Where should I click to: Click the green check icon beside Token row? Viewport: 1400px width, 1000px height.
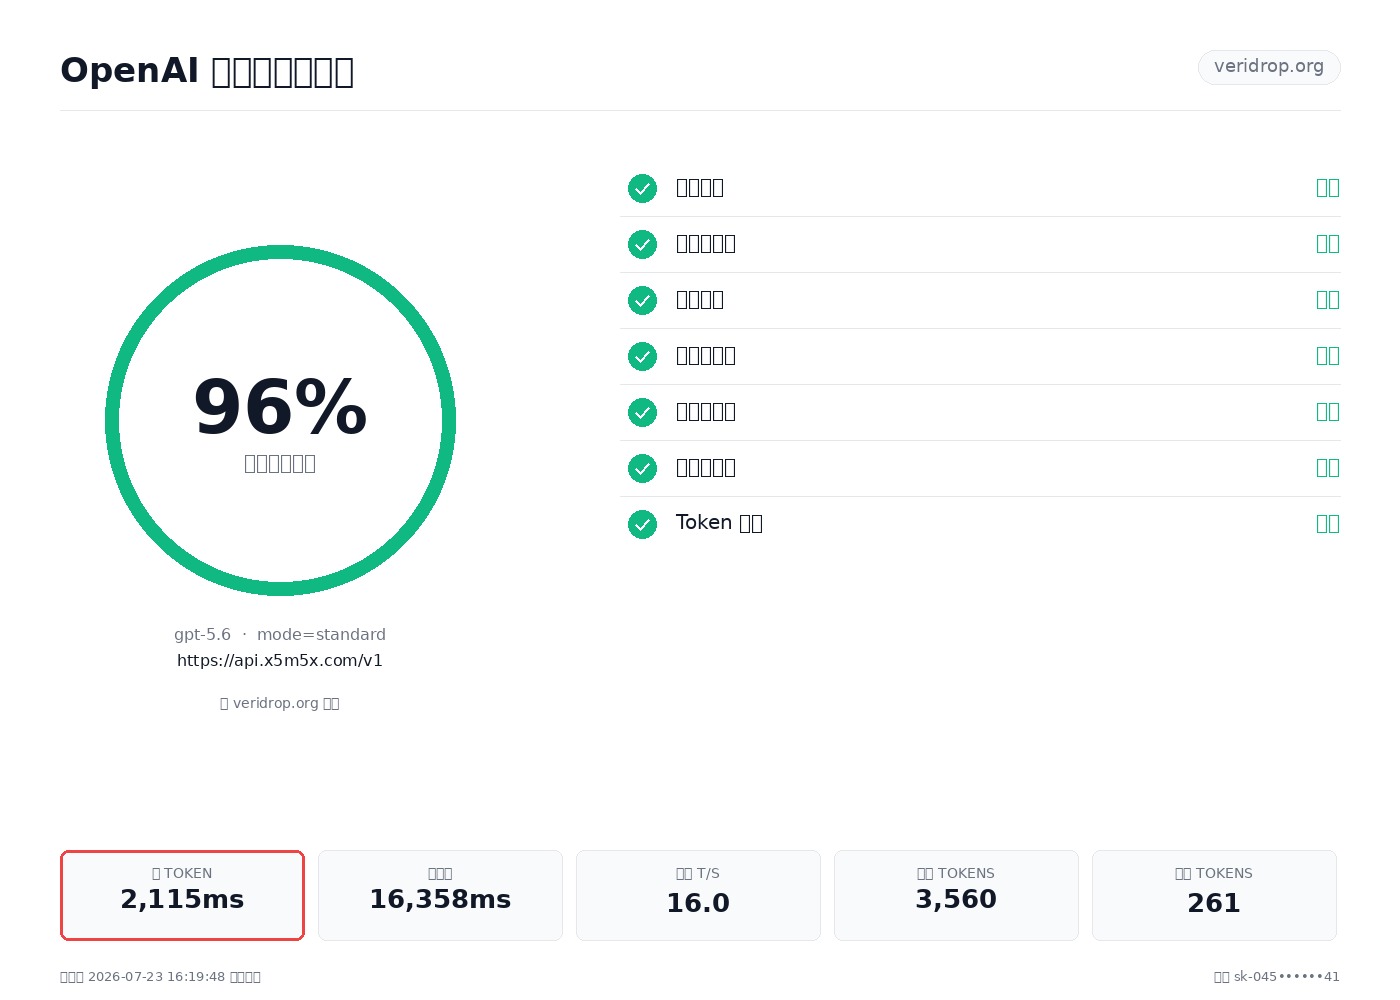click(x=642, y=524)
